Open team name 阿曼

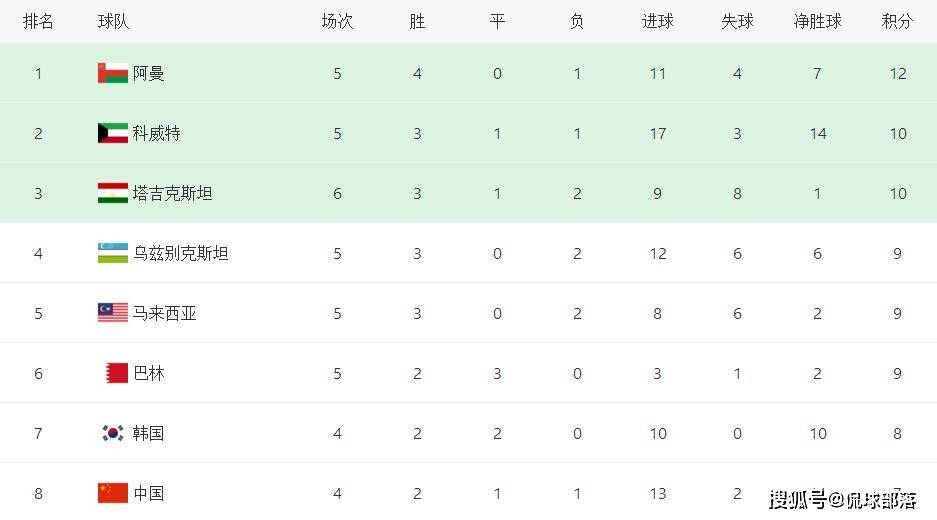coord(148,74)
